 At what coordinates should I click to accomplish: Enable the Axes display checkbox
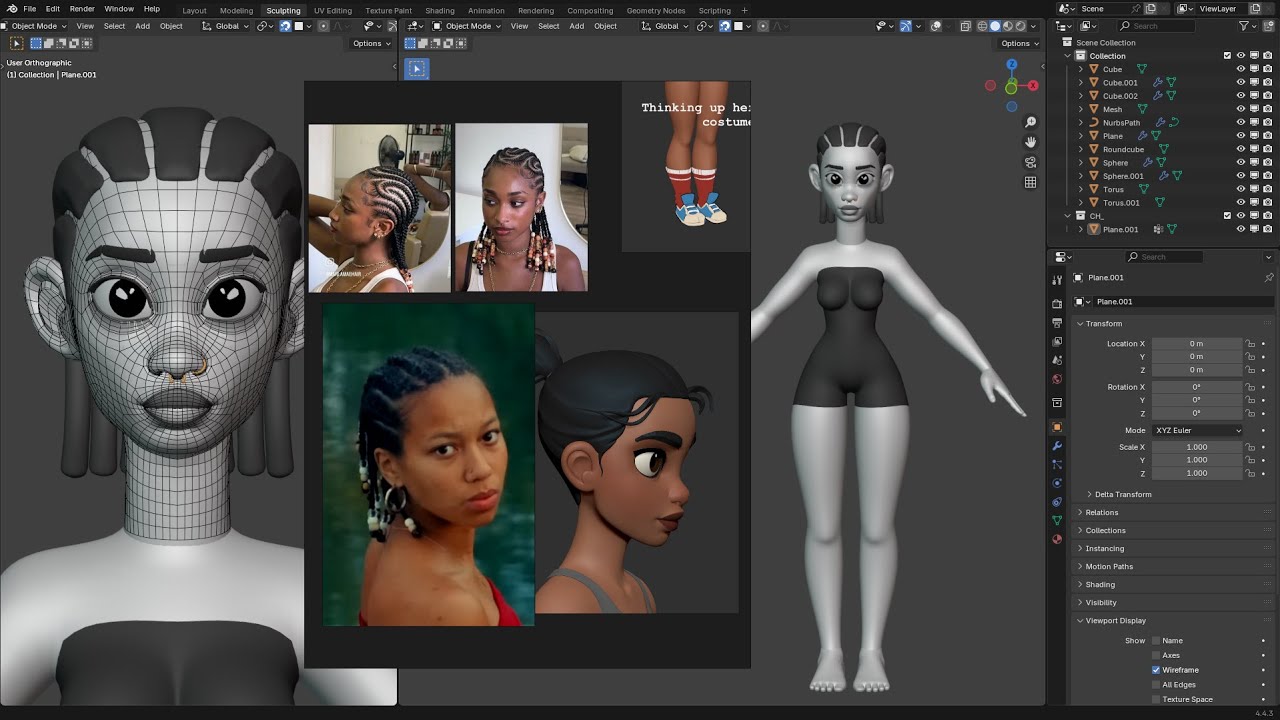click(x=1156, y=655)
